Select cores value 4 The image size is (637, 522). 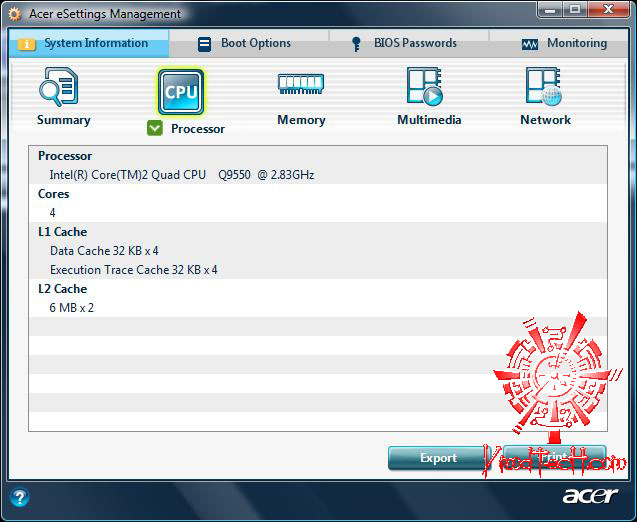tap(52, 213)
